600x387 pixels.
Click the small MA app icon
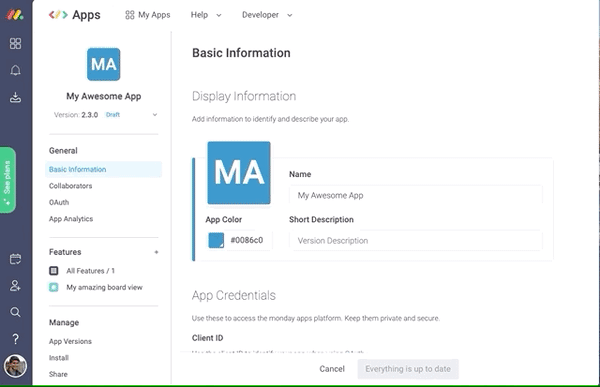(103, 64)
